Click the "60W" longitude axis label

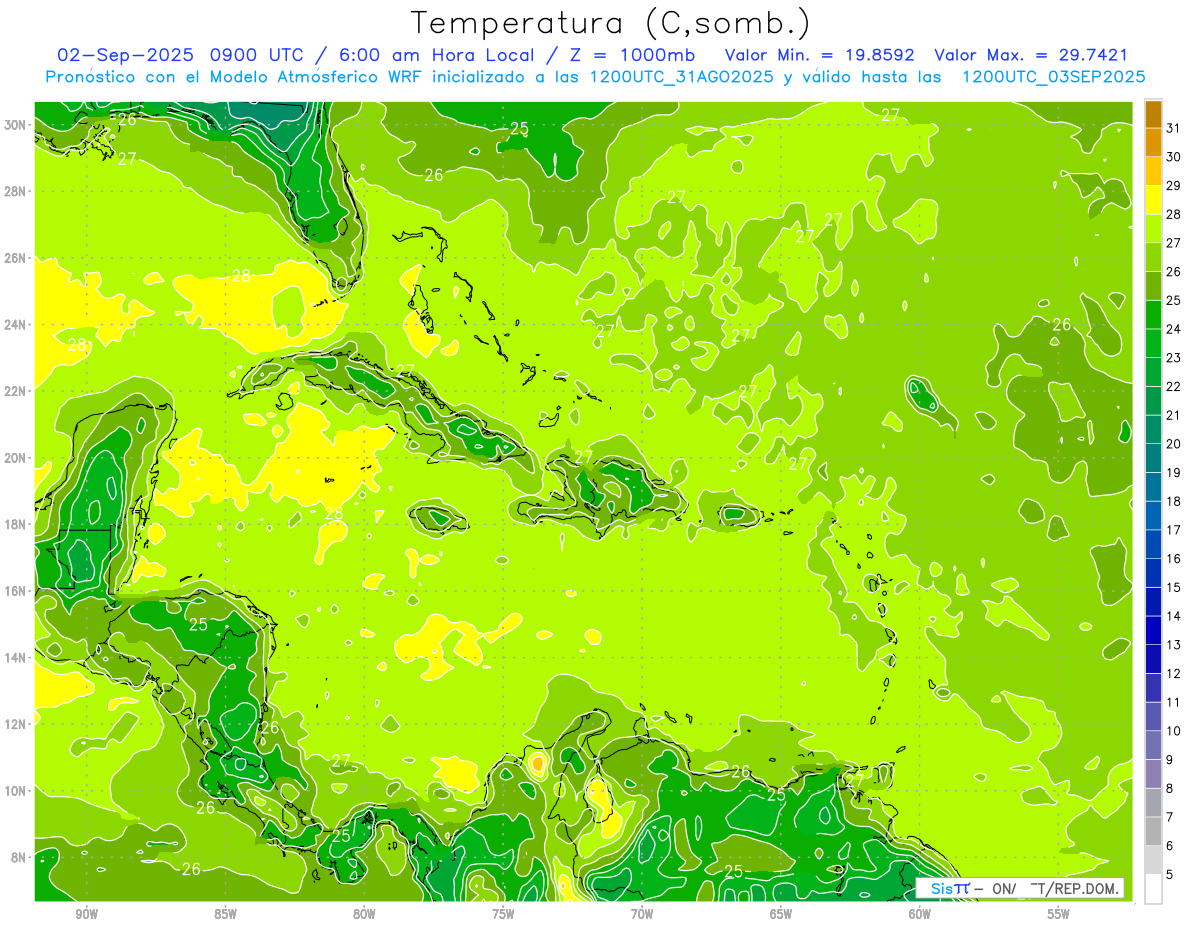pyautogui.click(x=920, y=914)
